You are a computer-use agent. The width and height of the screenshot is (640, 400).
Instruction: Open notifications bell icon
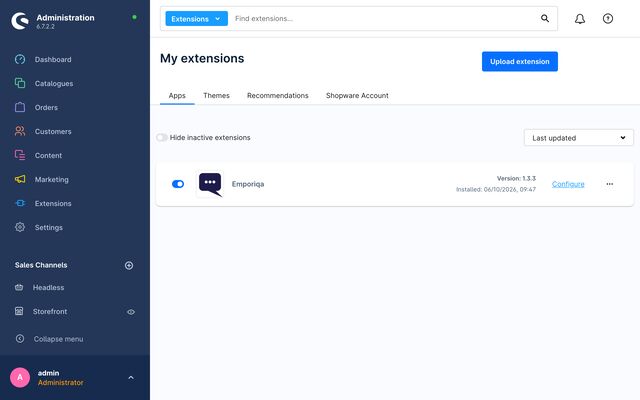pos(580,19)
